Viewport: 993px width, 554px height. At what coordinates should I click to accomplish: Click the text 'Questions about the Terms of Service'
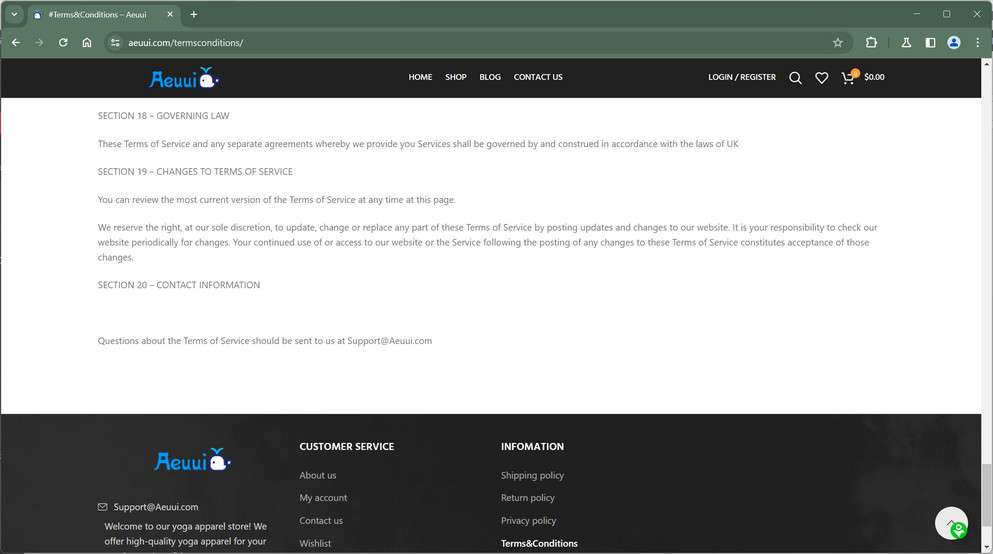pos(174,341)
